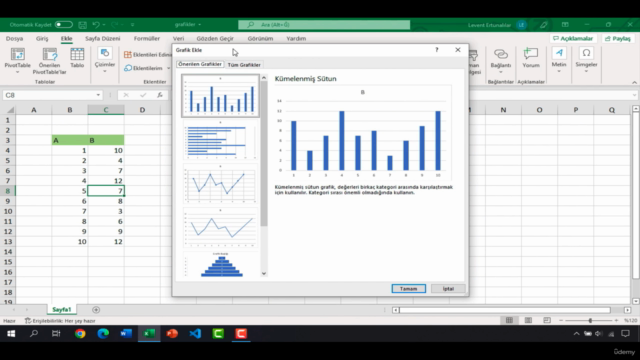Screen dimensions: 640x360
Task: Expand Eklentilerim dropdown arrow
Action: coord(168,68)
